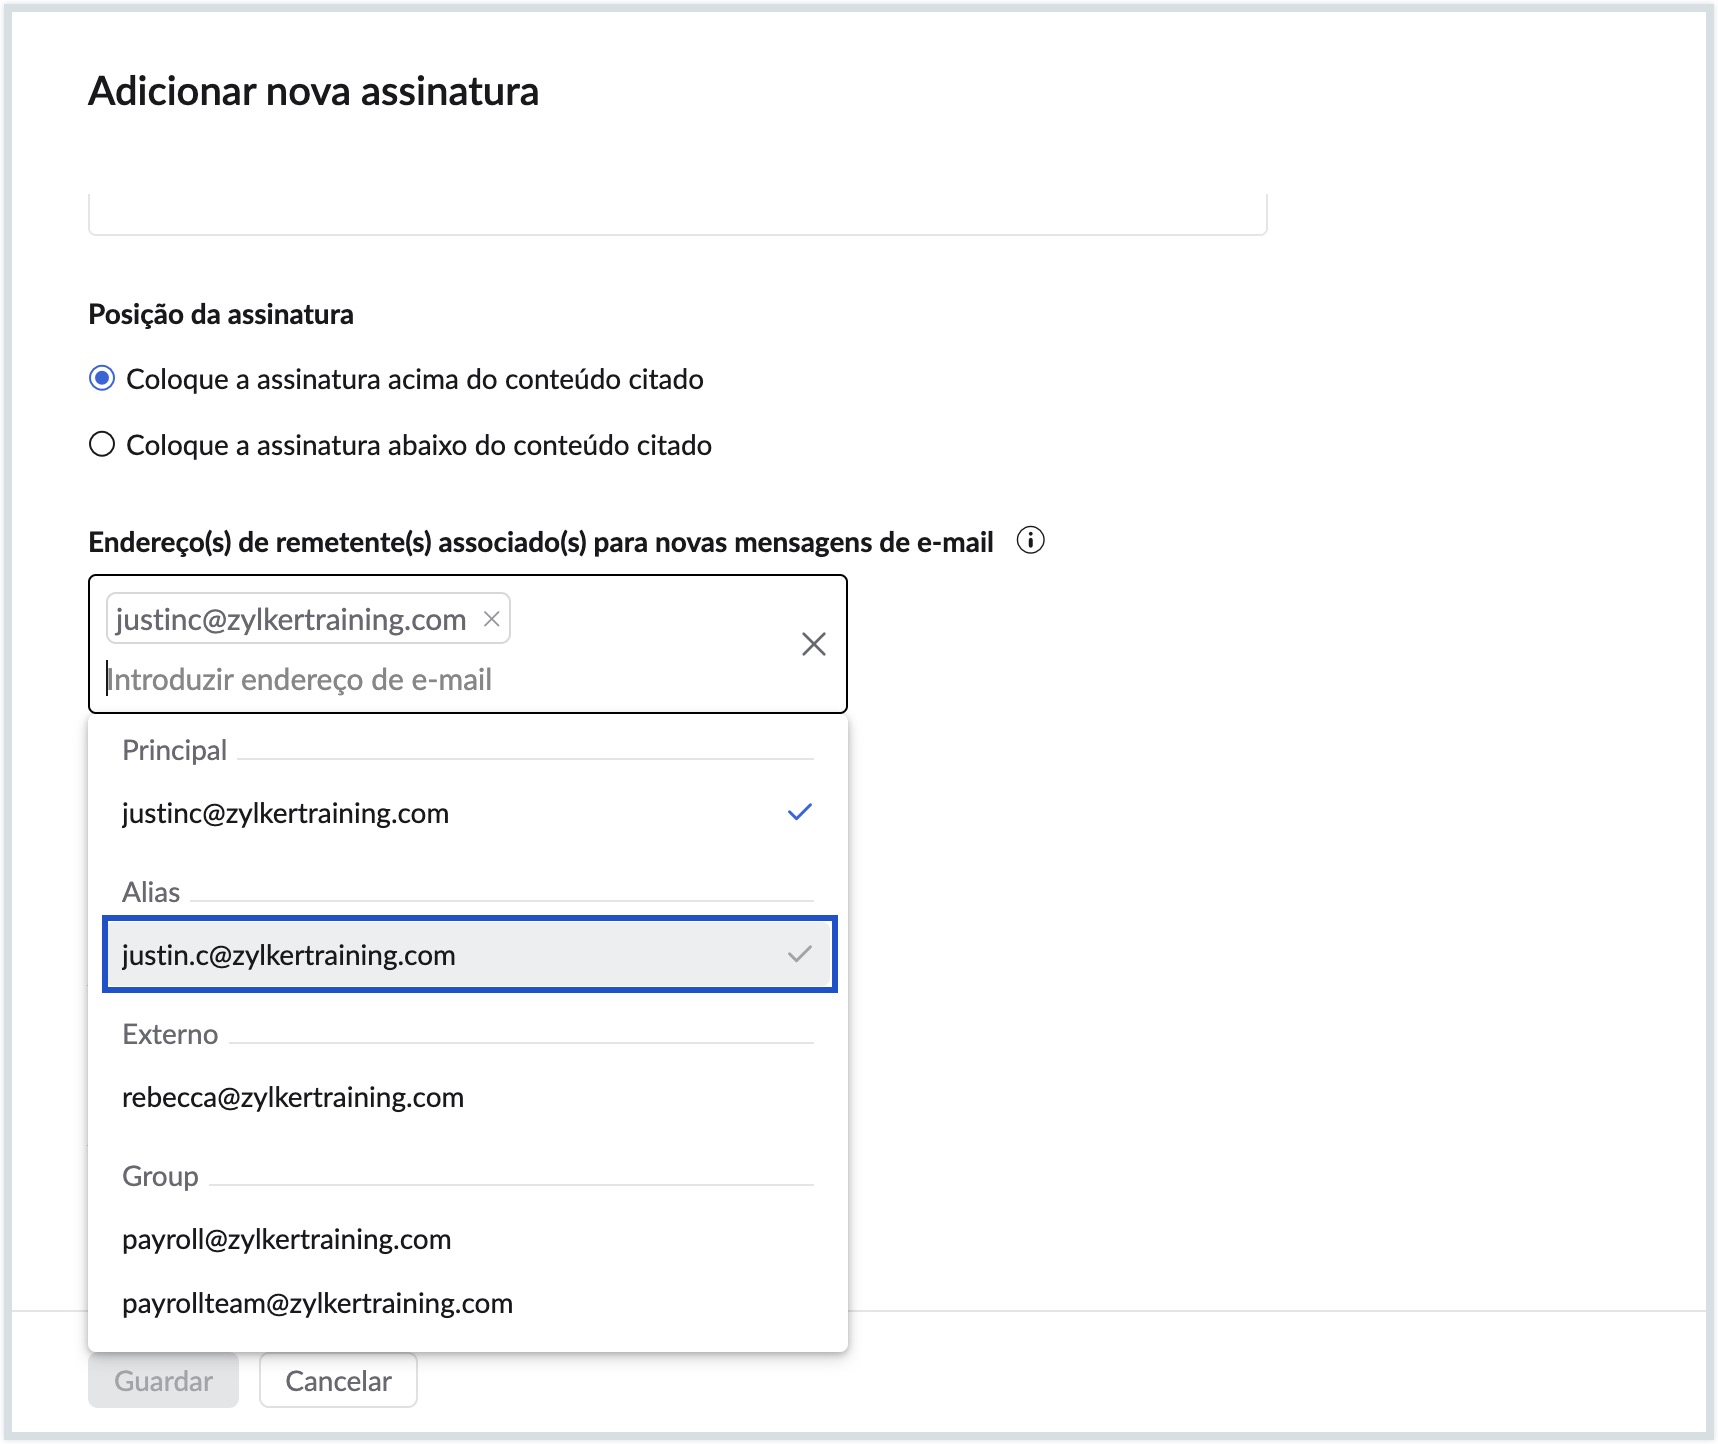Viewport: 1718px width, 1444px height.
Task: Focus the 'Introduzir endereço de e-mail' field
Action: (x=400, y=680)
